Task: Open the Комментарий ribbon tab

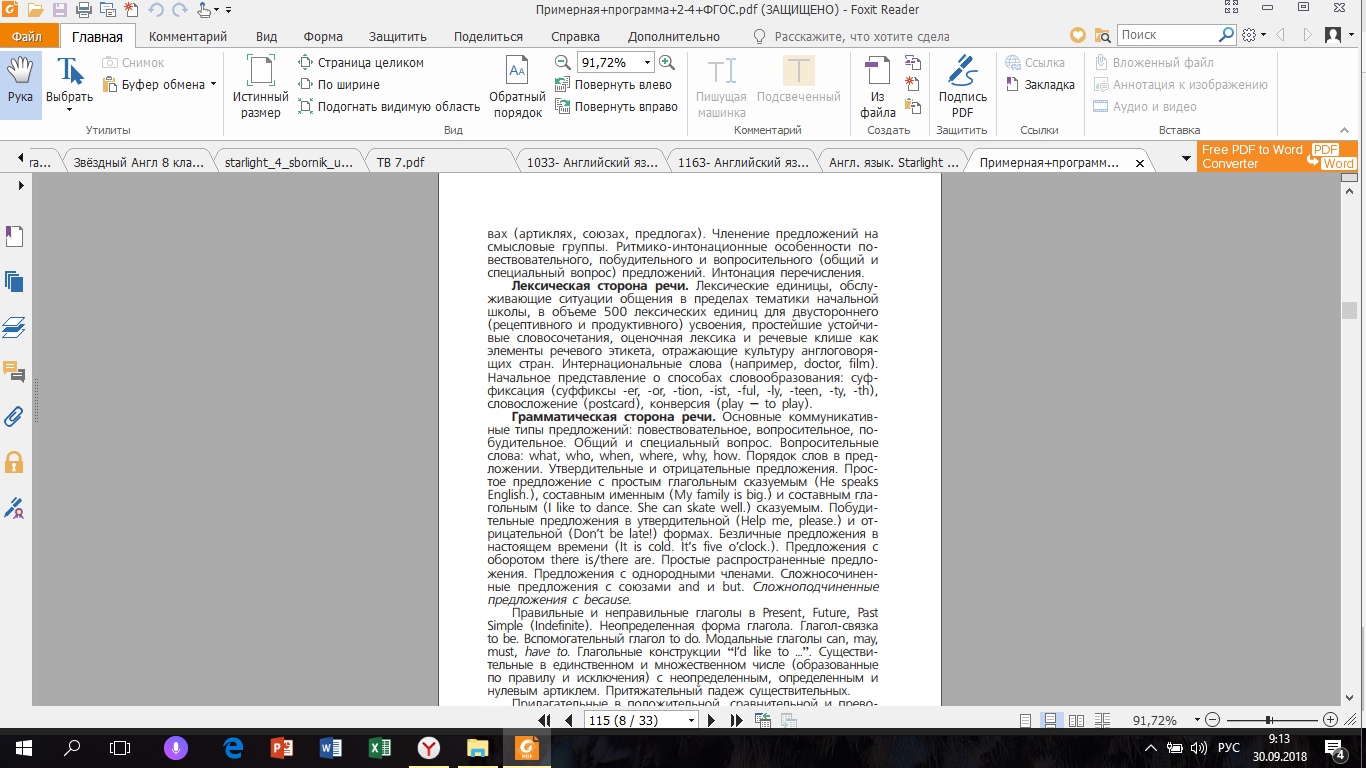Action: [188, 36]
